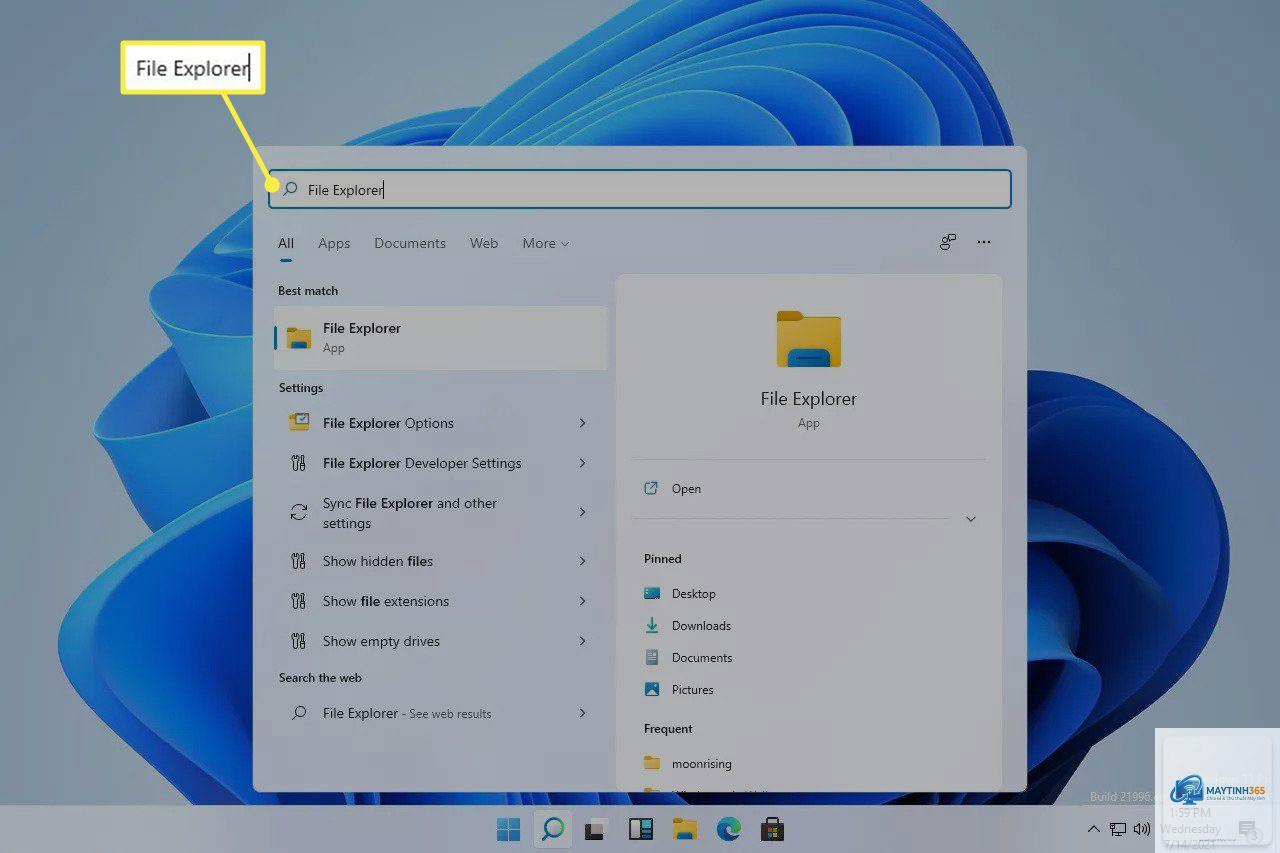Click the File Explorer folder icon in Best match

coord(299,338)
